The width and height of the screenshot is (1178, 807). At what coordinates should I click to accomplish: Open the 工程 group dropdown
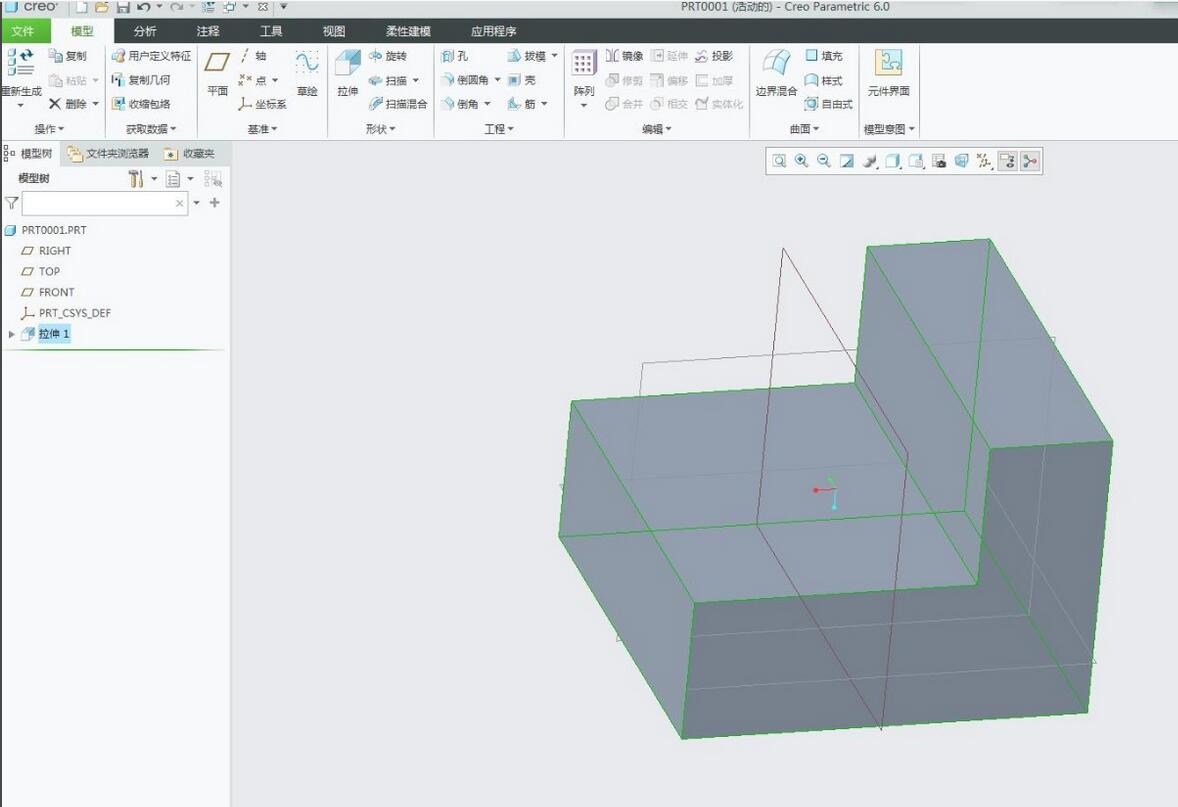click(x=499, y=129)
